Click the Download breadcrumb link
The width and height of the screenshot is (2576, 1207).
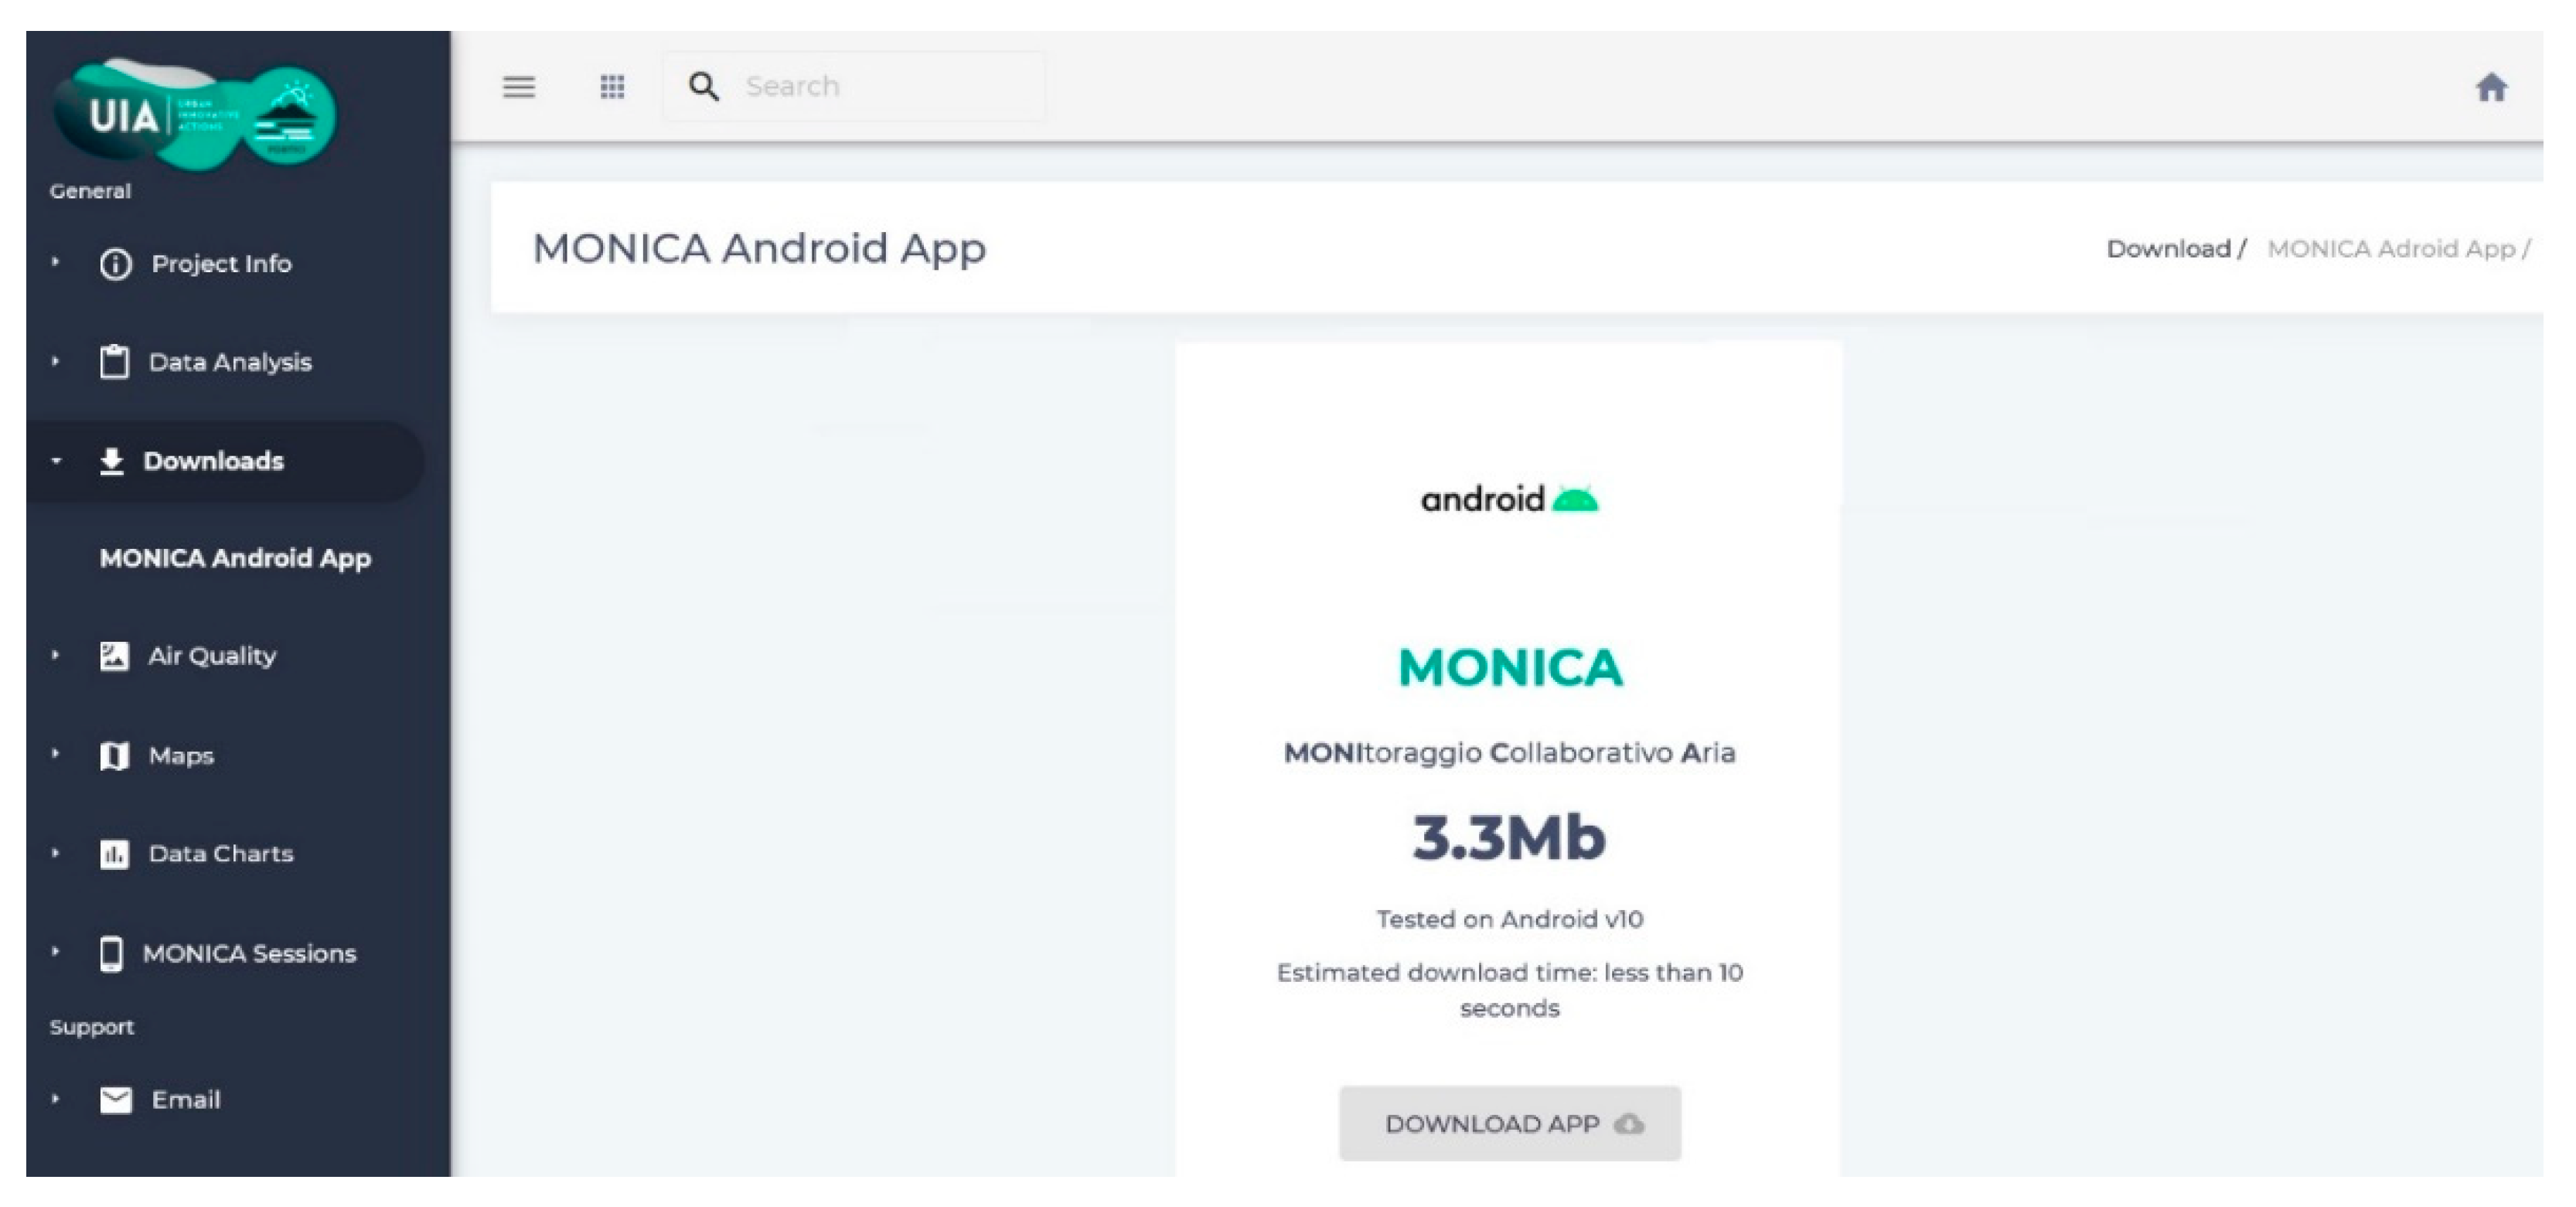2167,249
